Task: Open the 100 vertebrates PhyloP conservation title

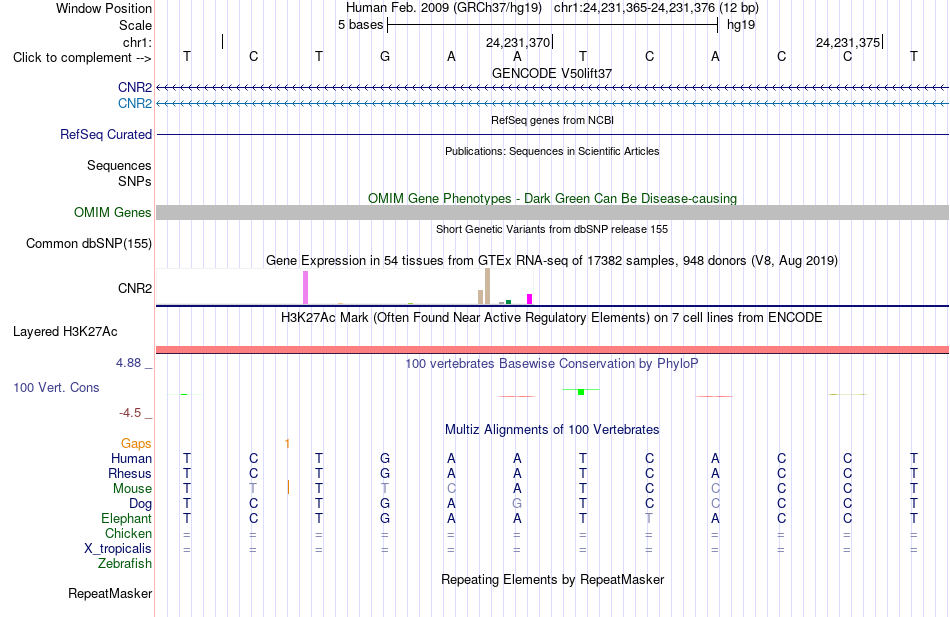Action: [x=552, y=364]
